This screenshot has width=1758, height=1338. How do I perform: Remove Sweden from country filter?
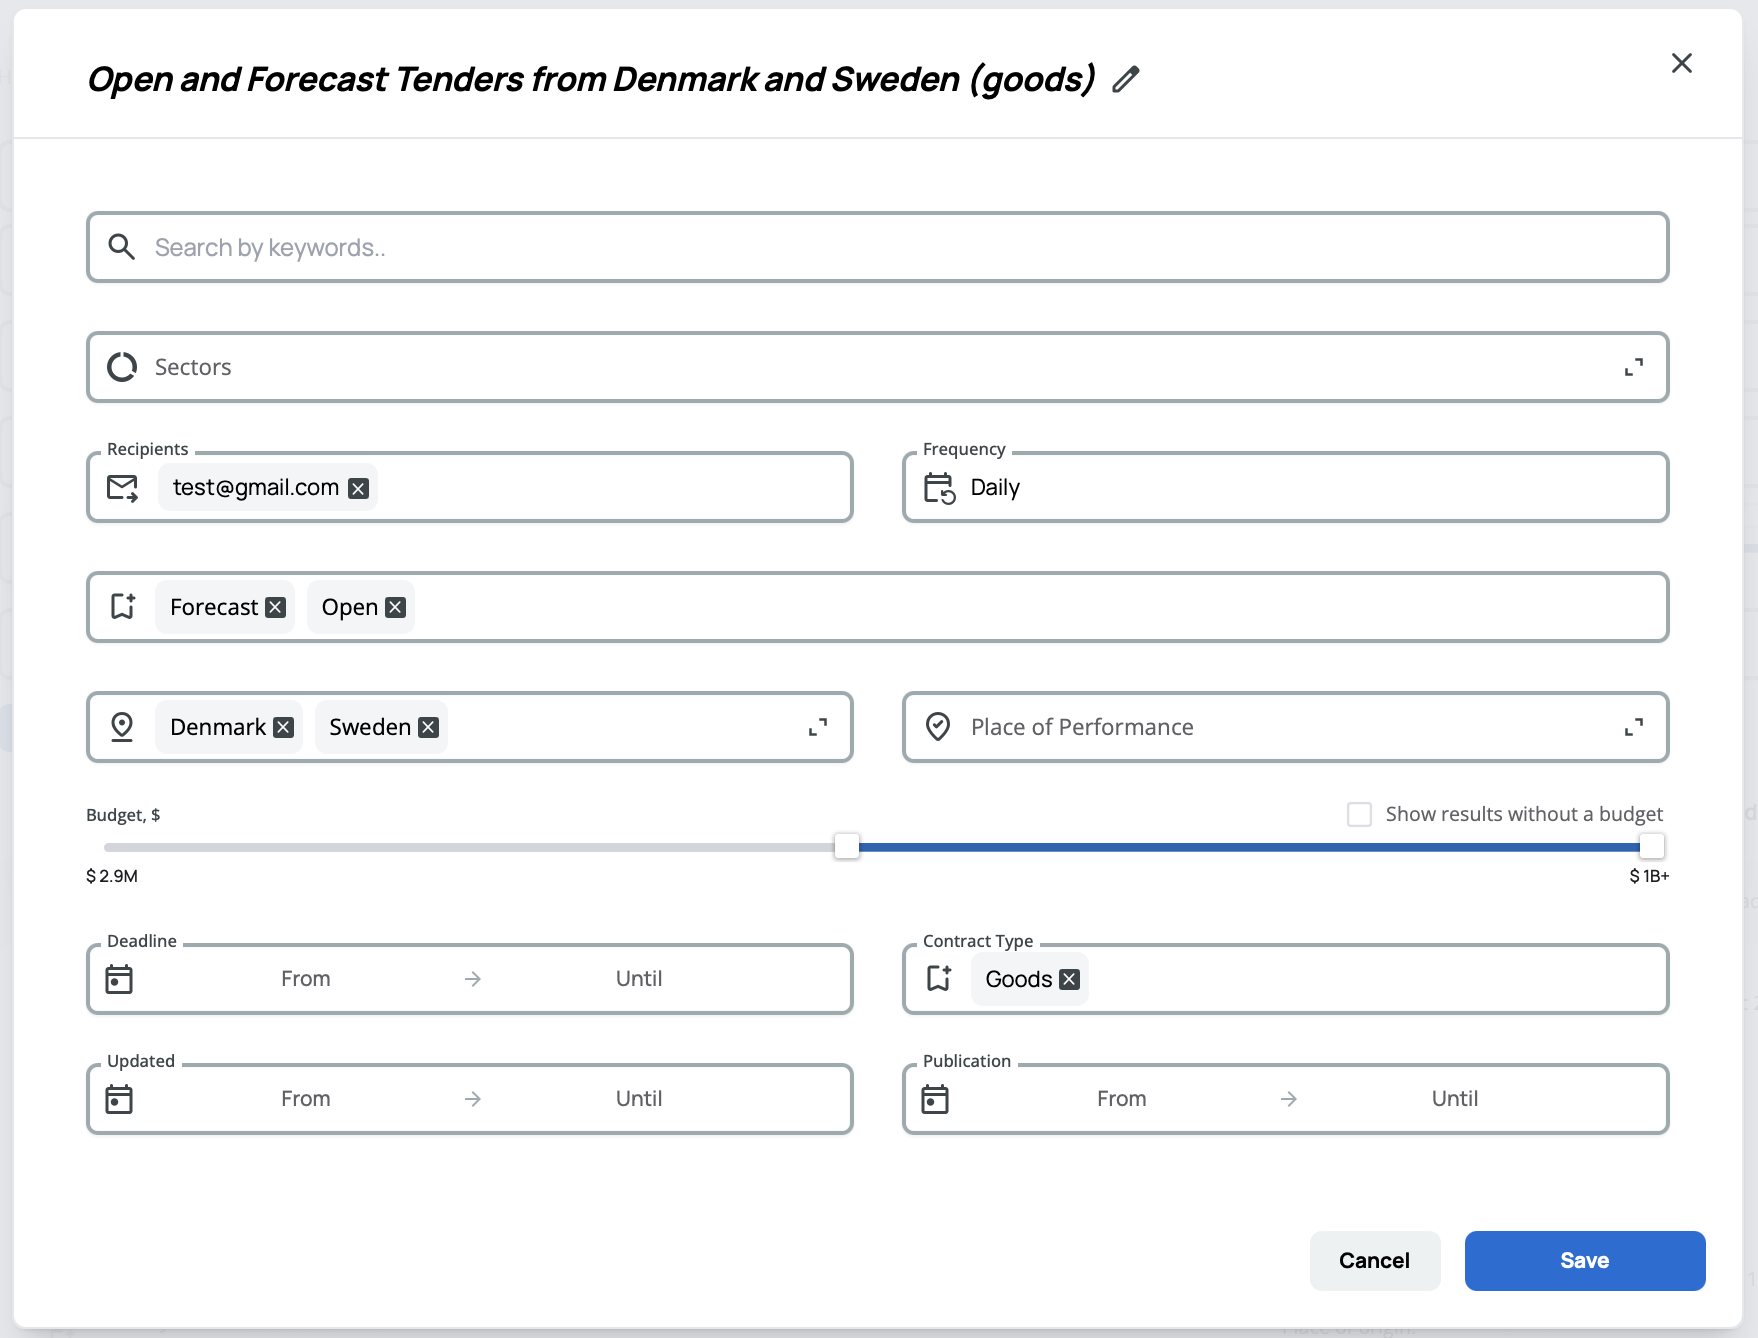[429, 728]
